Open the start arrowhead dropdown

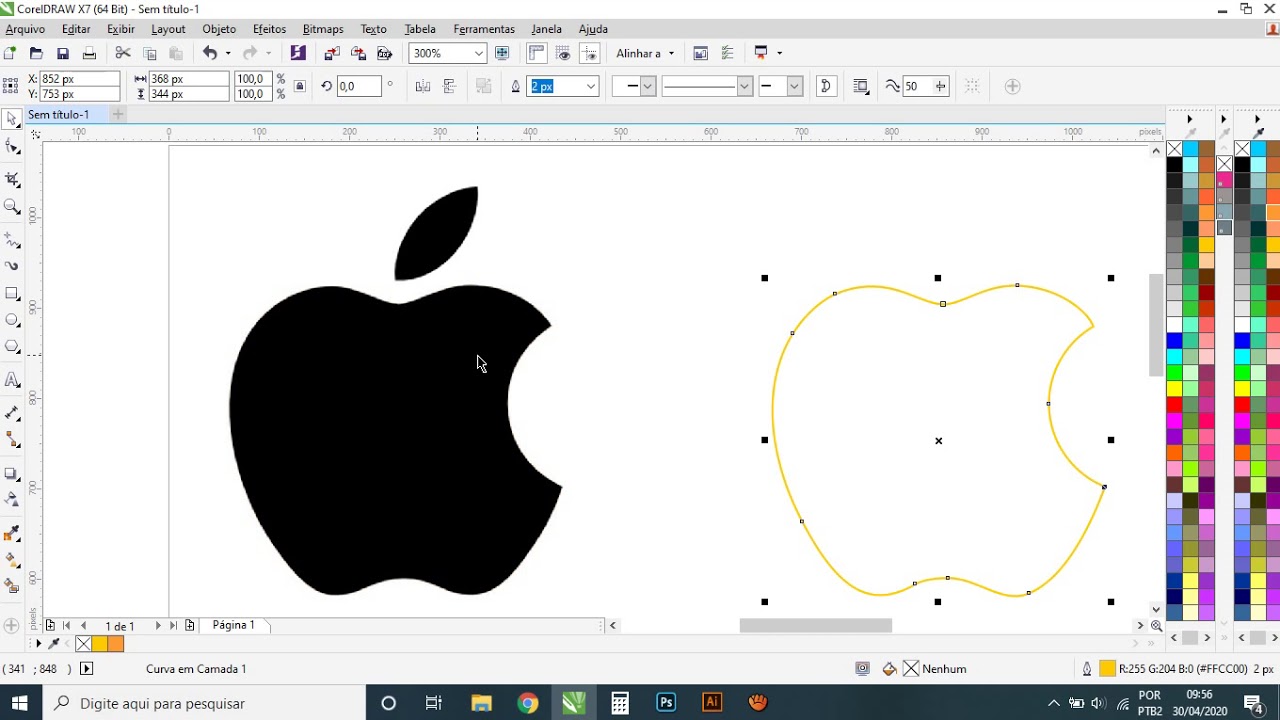tap(647, 86)
